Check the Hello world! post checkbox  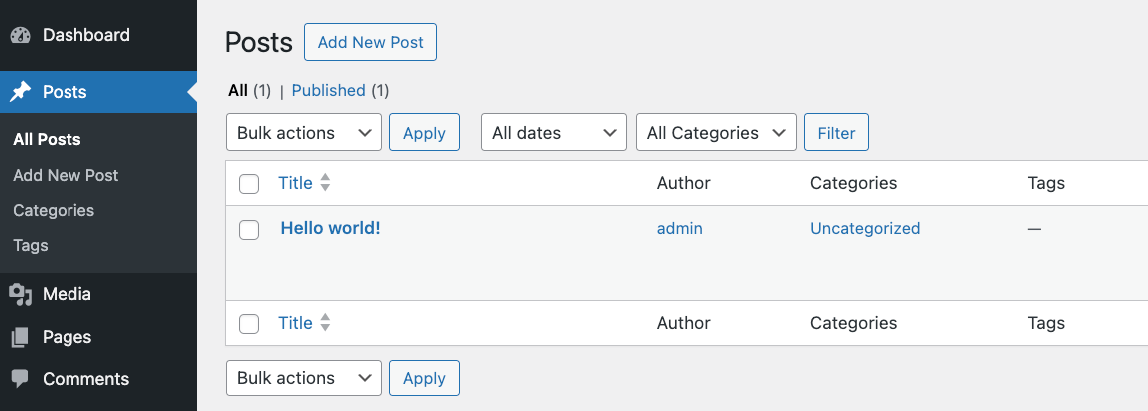(x=249, y=229)
